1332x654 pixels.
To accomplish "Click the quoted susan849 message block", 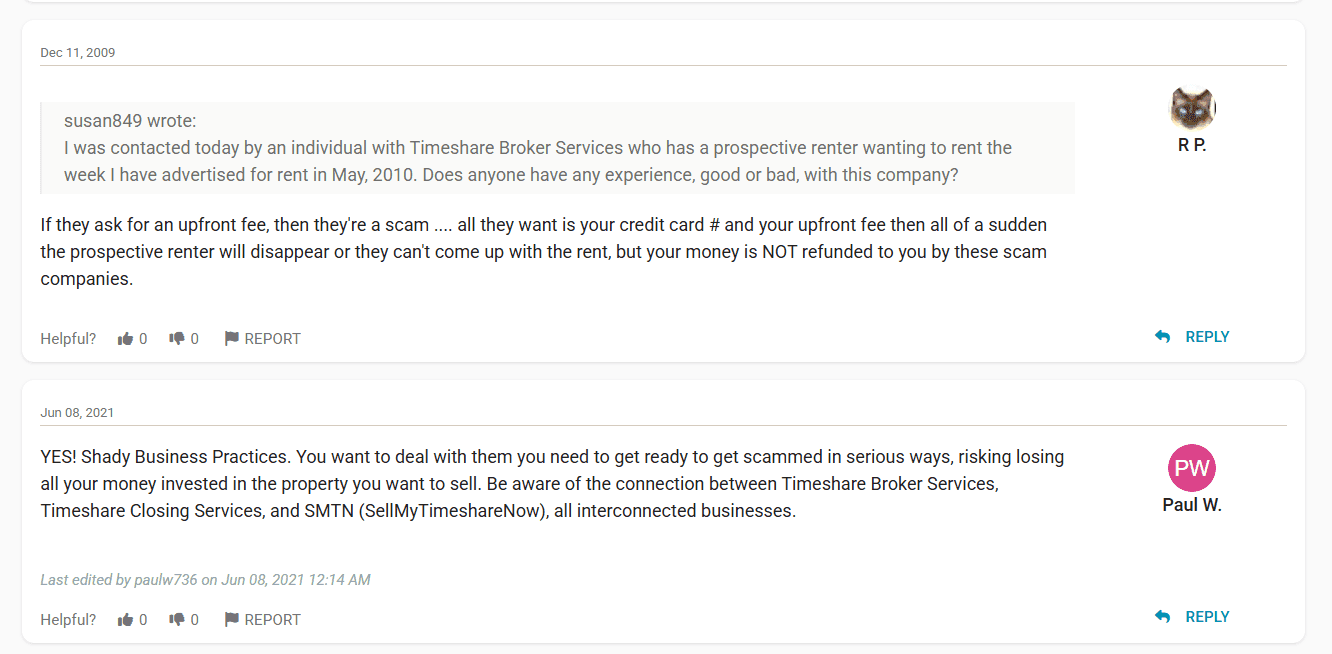I will (557, 148).
